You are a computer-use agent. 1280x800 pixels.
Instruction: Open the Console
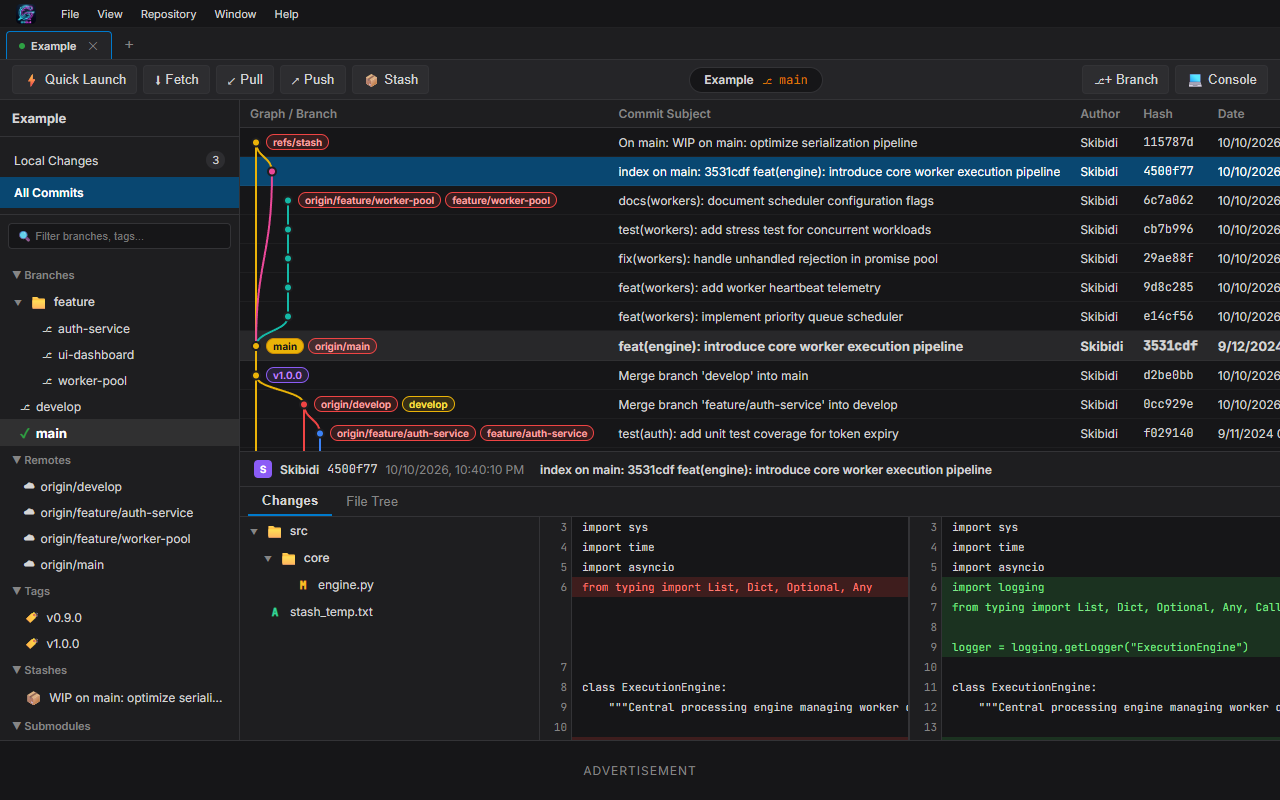pyautogui.click(x=1221, y=80)
